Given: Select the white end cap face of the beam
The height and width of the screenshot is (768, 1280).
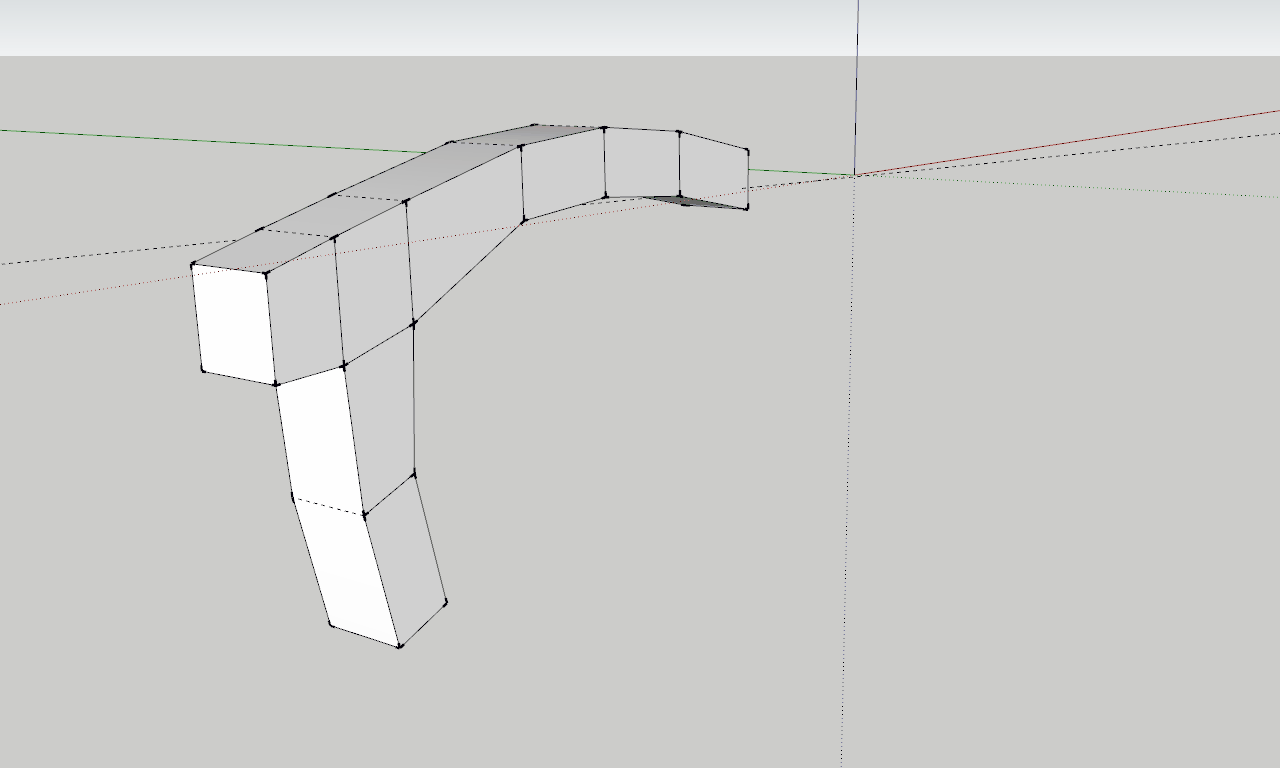Looking at the screenshot, I should (x=235, y=323).
